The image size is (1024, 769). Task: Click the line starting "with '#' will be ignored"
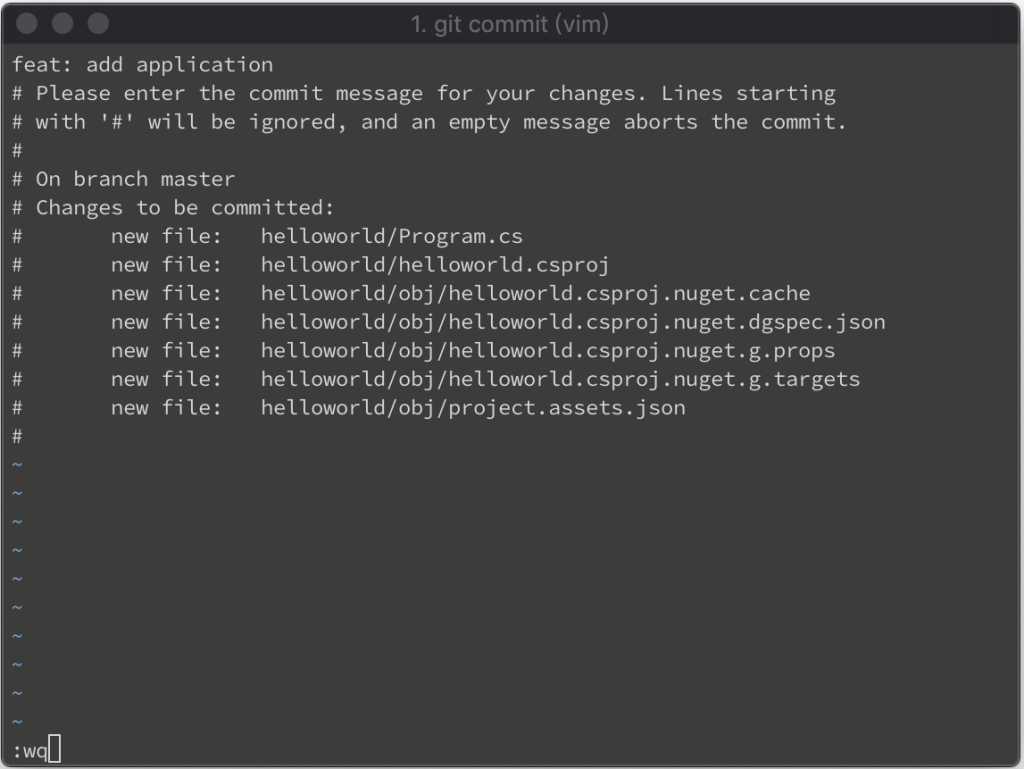coord(429,122)
